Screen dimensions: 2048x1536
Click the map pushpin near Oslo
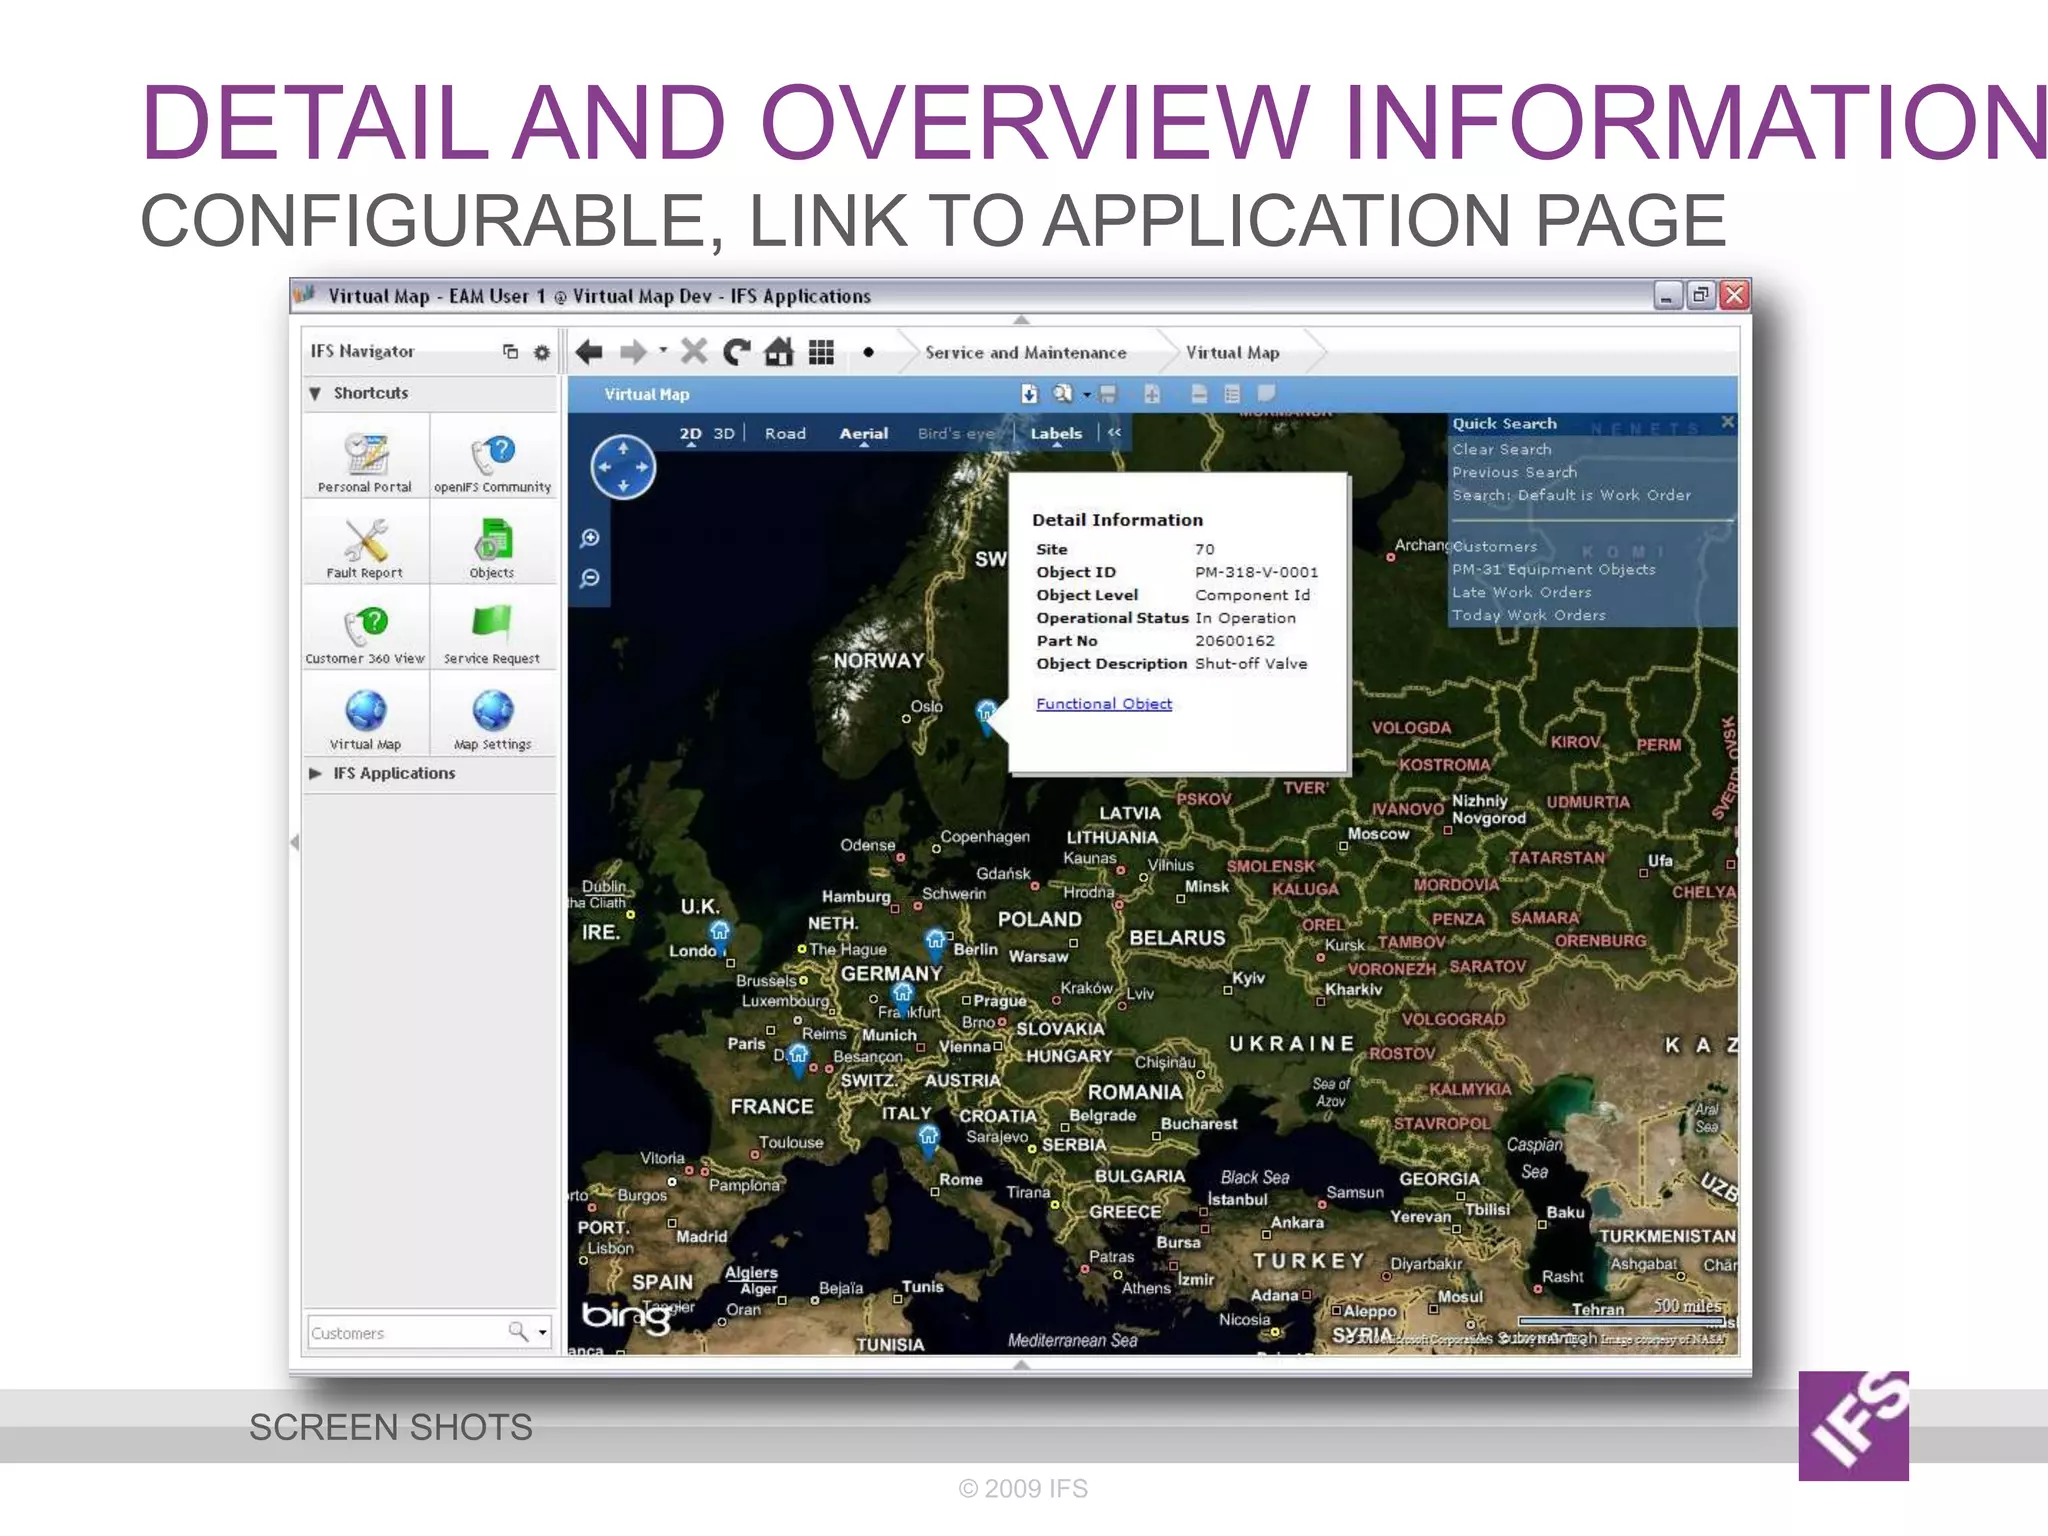987,716
